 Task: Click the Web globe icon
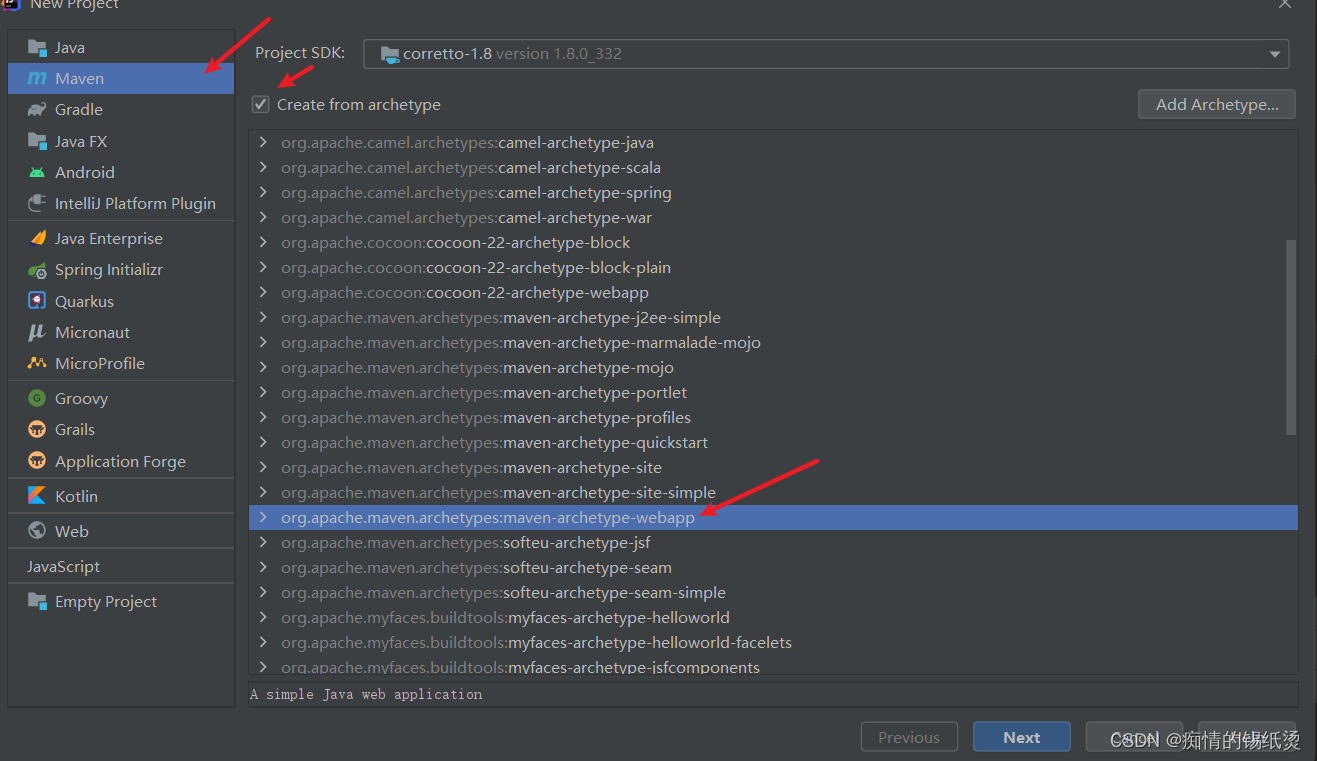(x=37, y=531)
